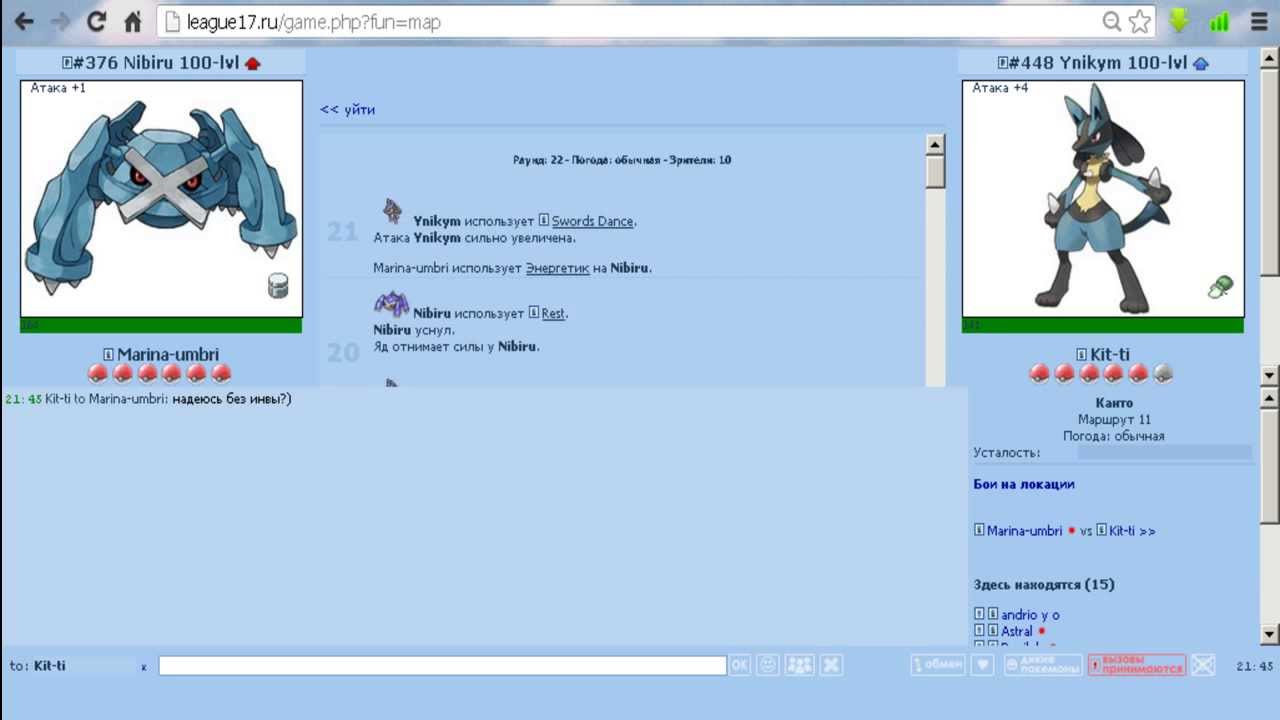The image size is (1280, 720).
Task: Send the chat message with the OK button
Action: point(739,665)
